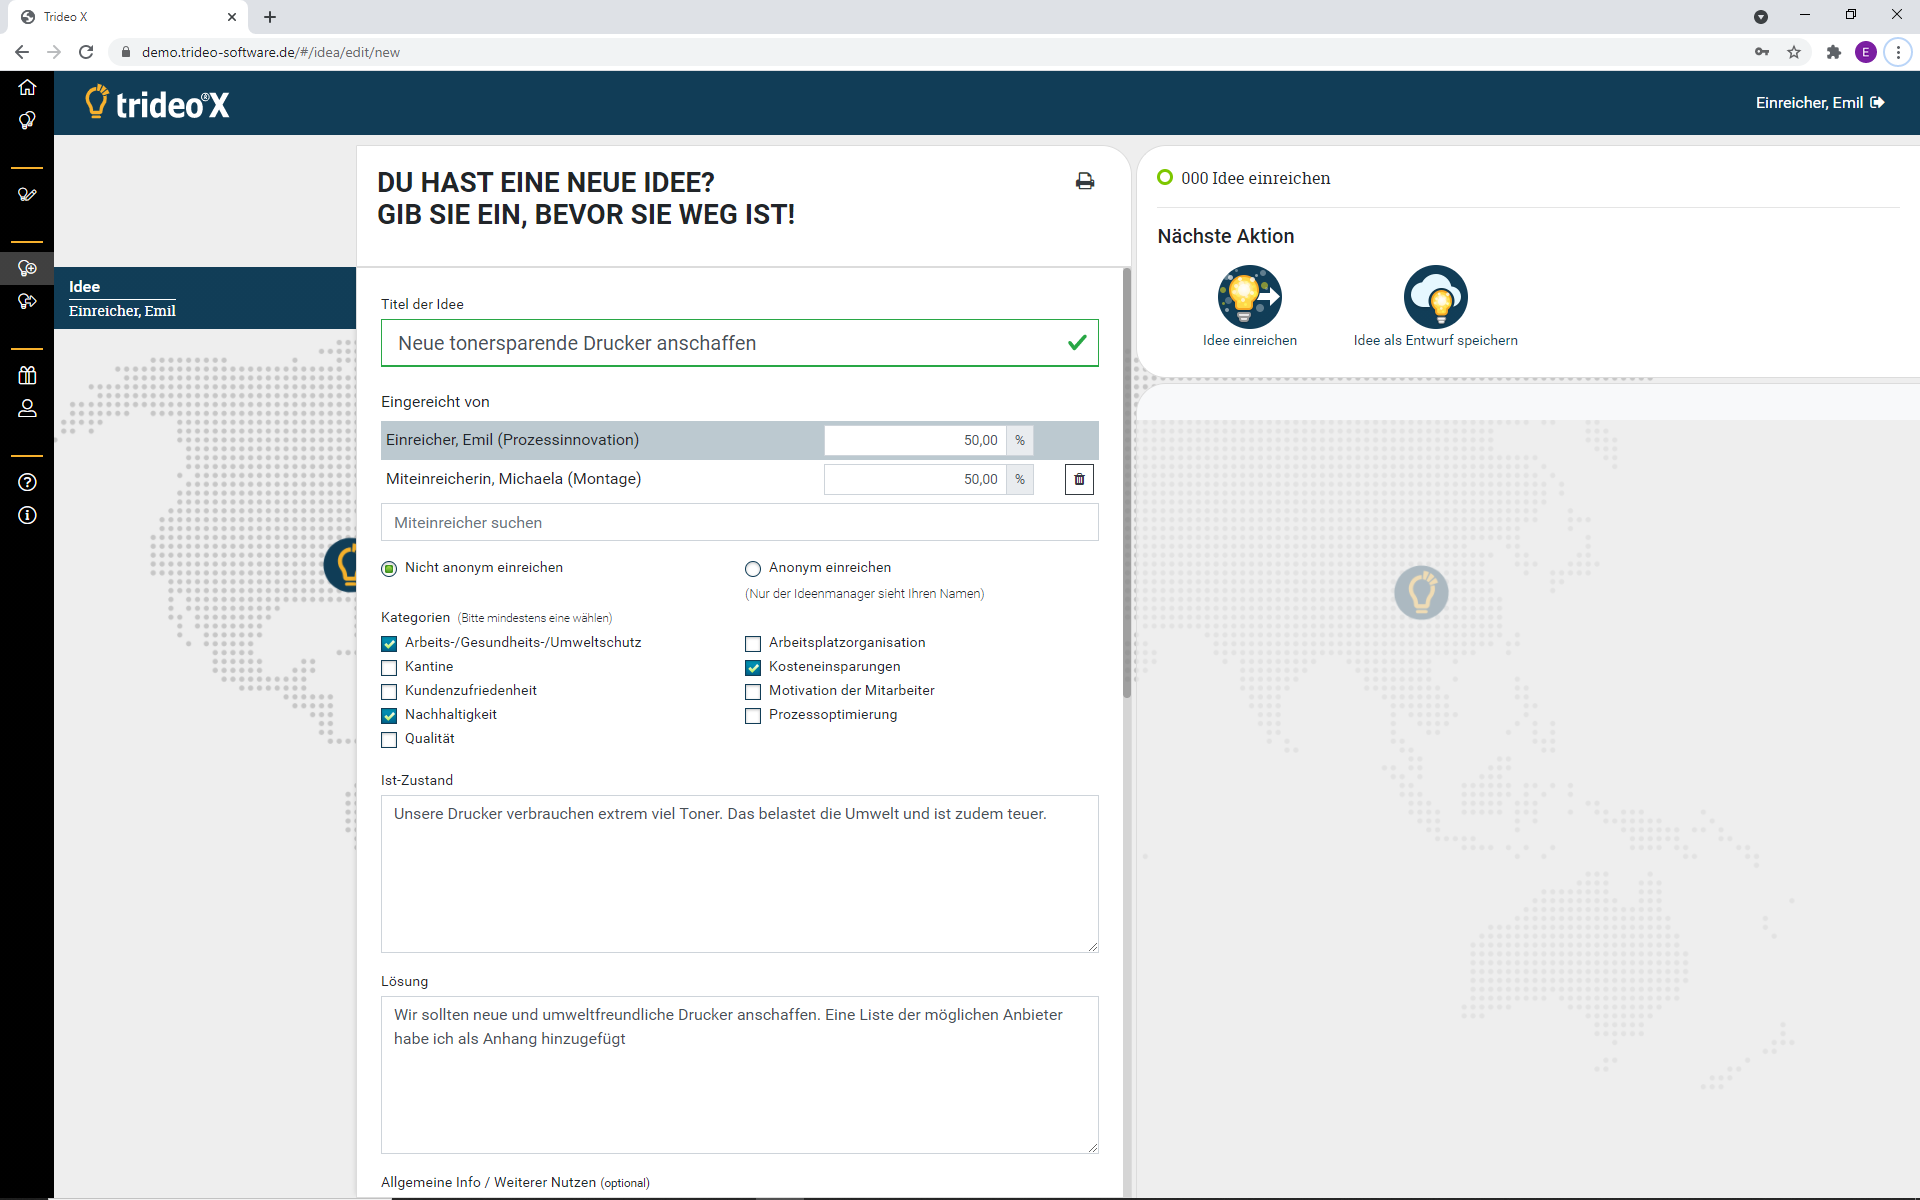The image size is (1920, 1200).
Task: Open a new browser tab
Action: (270, 17)
